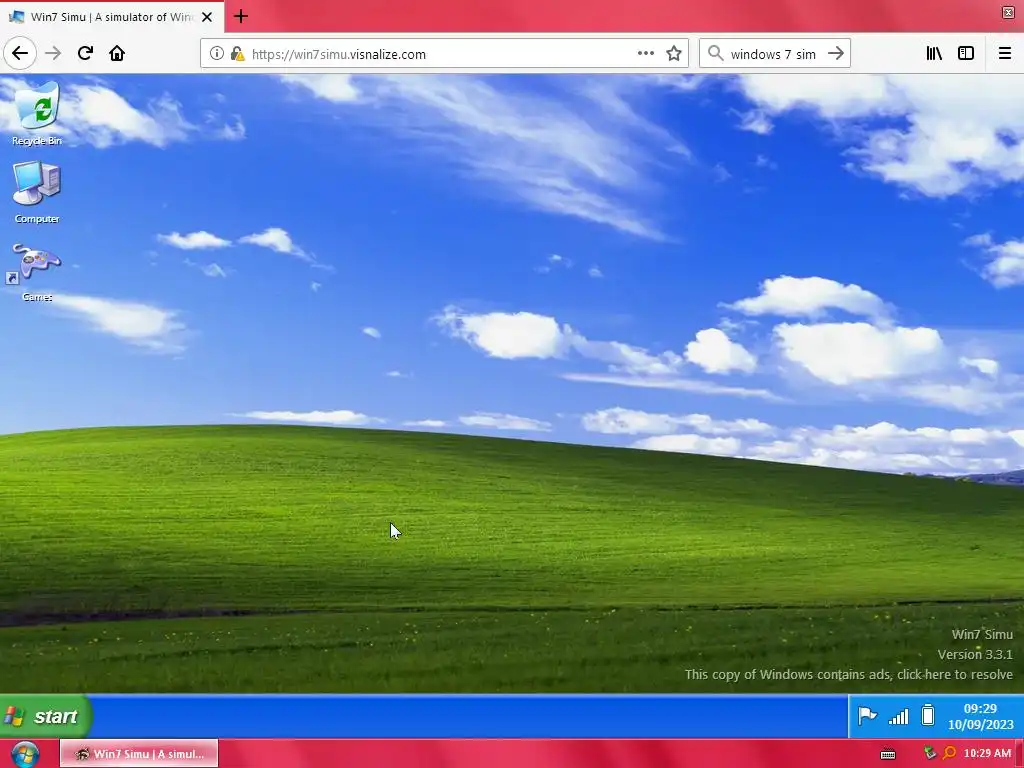
Task: Open the XP-style start button
Action: [46, 716]
